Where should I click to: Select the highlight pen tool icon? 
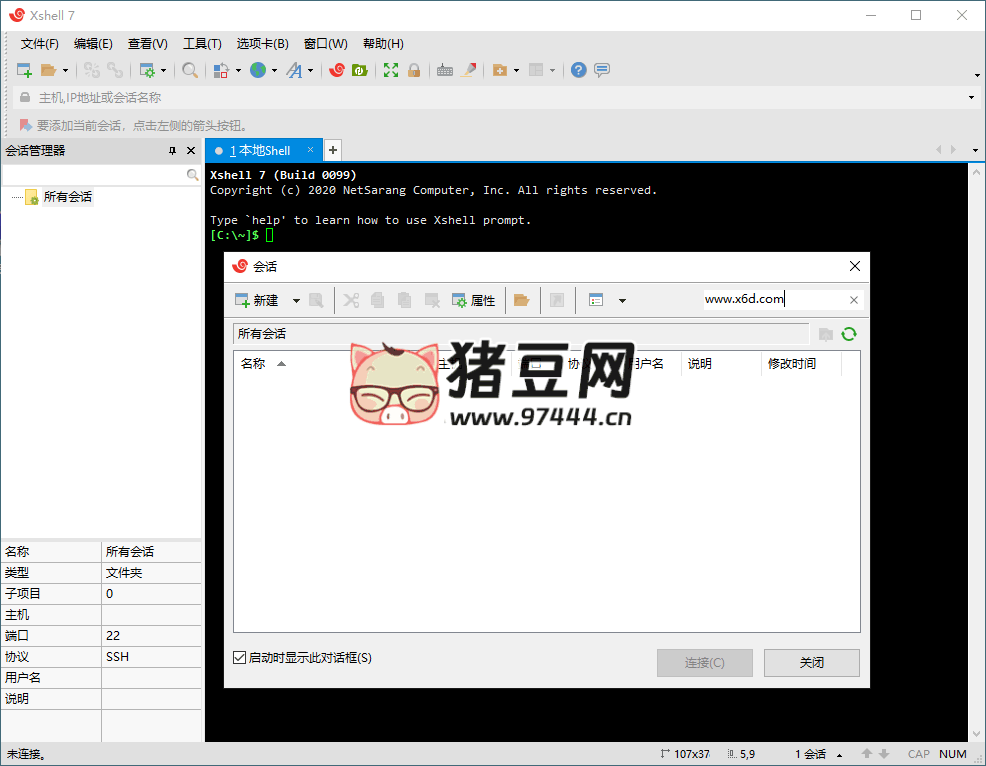pyautogui.click(x=468, y=70)
